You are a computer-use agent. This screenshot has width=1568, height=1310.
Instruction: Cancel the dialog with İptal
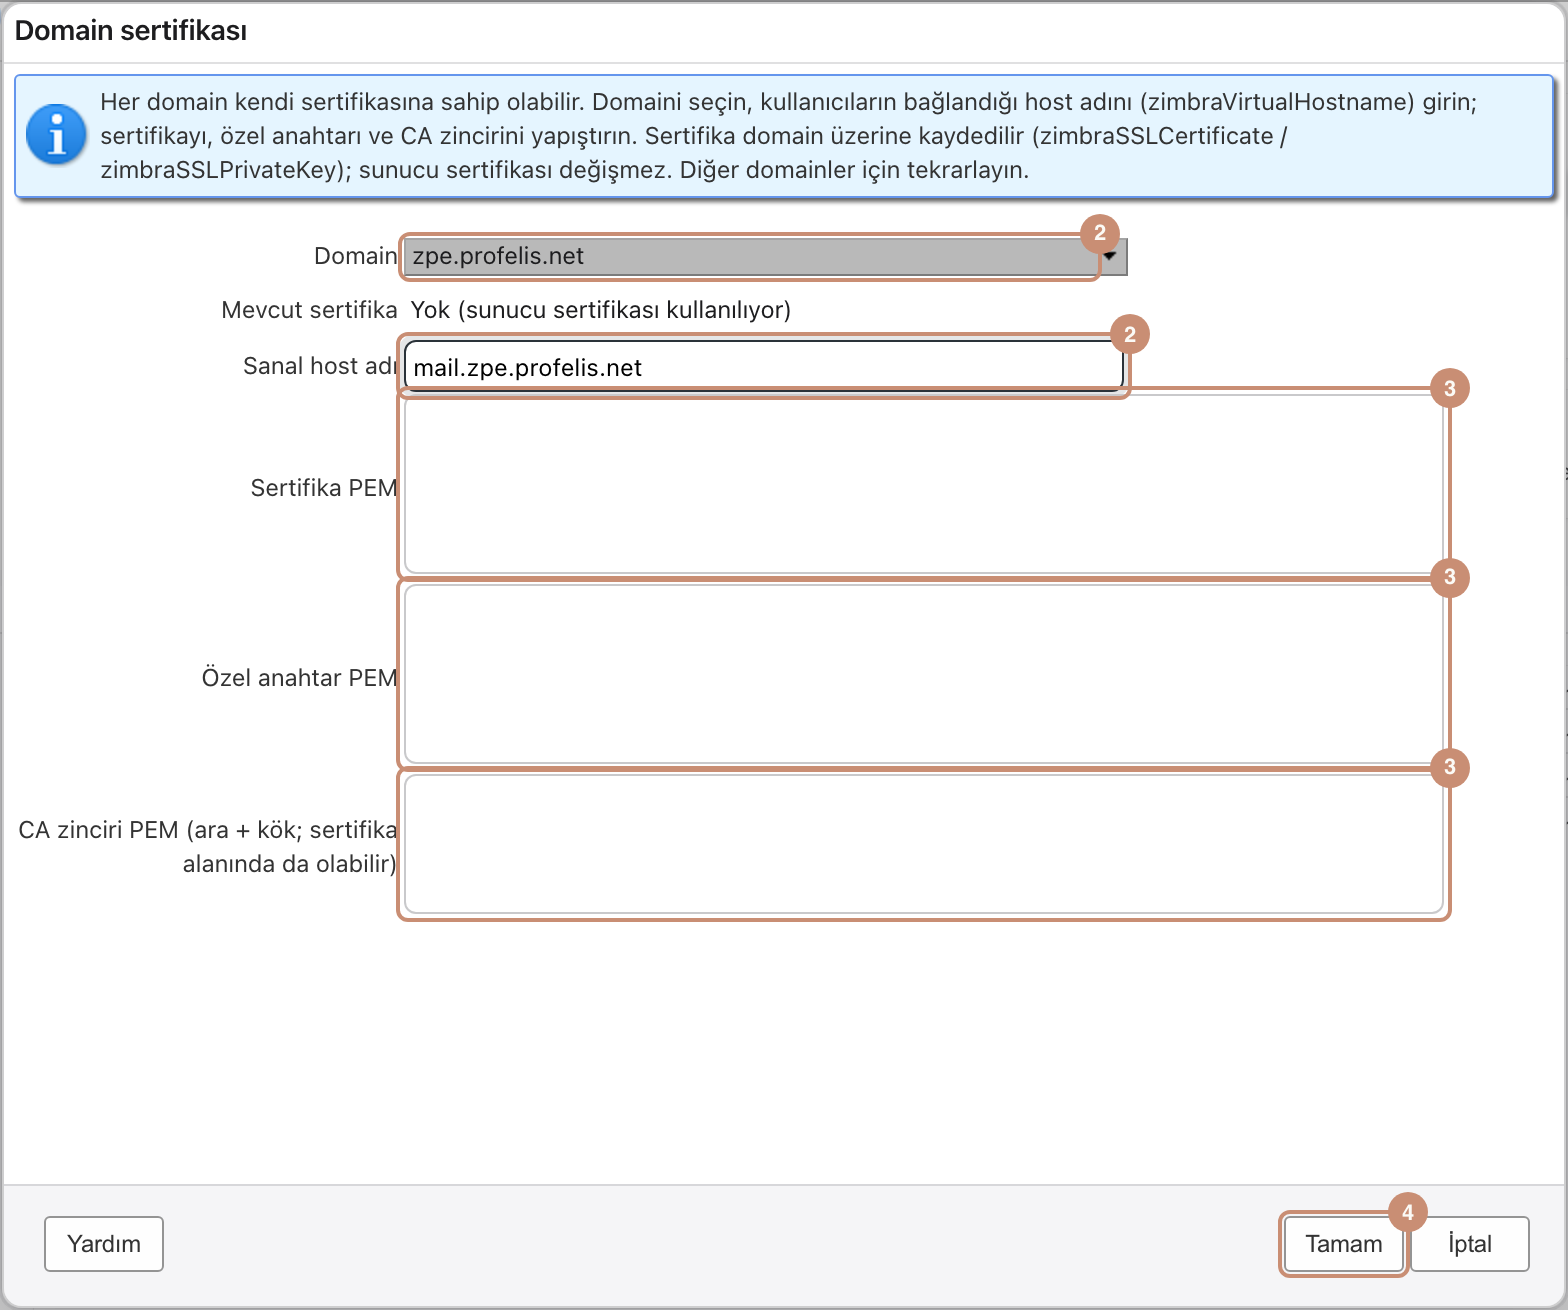[x=1470, y=1244]
